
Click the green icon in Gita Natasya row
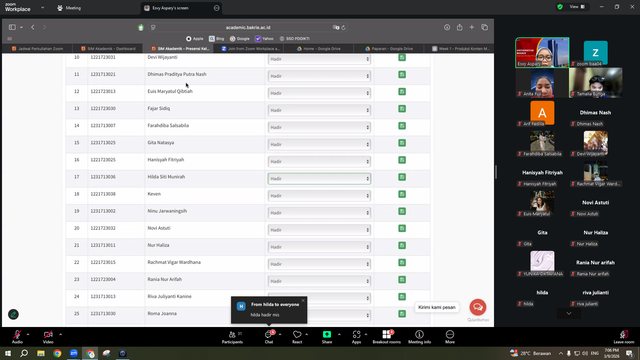point(402,143)
